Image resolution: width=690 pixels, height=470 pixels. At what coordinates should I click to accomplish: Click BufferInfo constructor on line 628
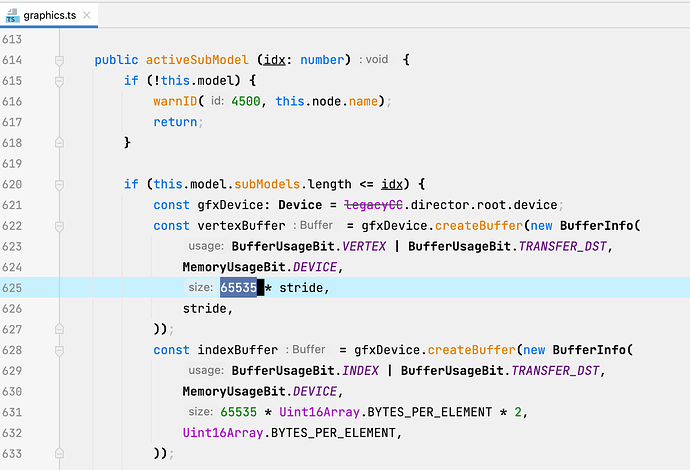(x=589, y=350)
